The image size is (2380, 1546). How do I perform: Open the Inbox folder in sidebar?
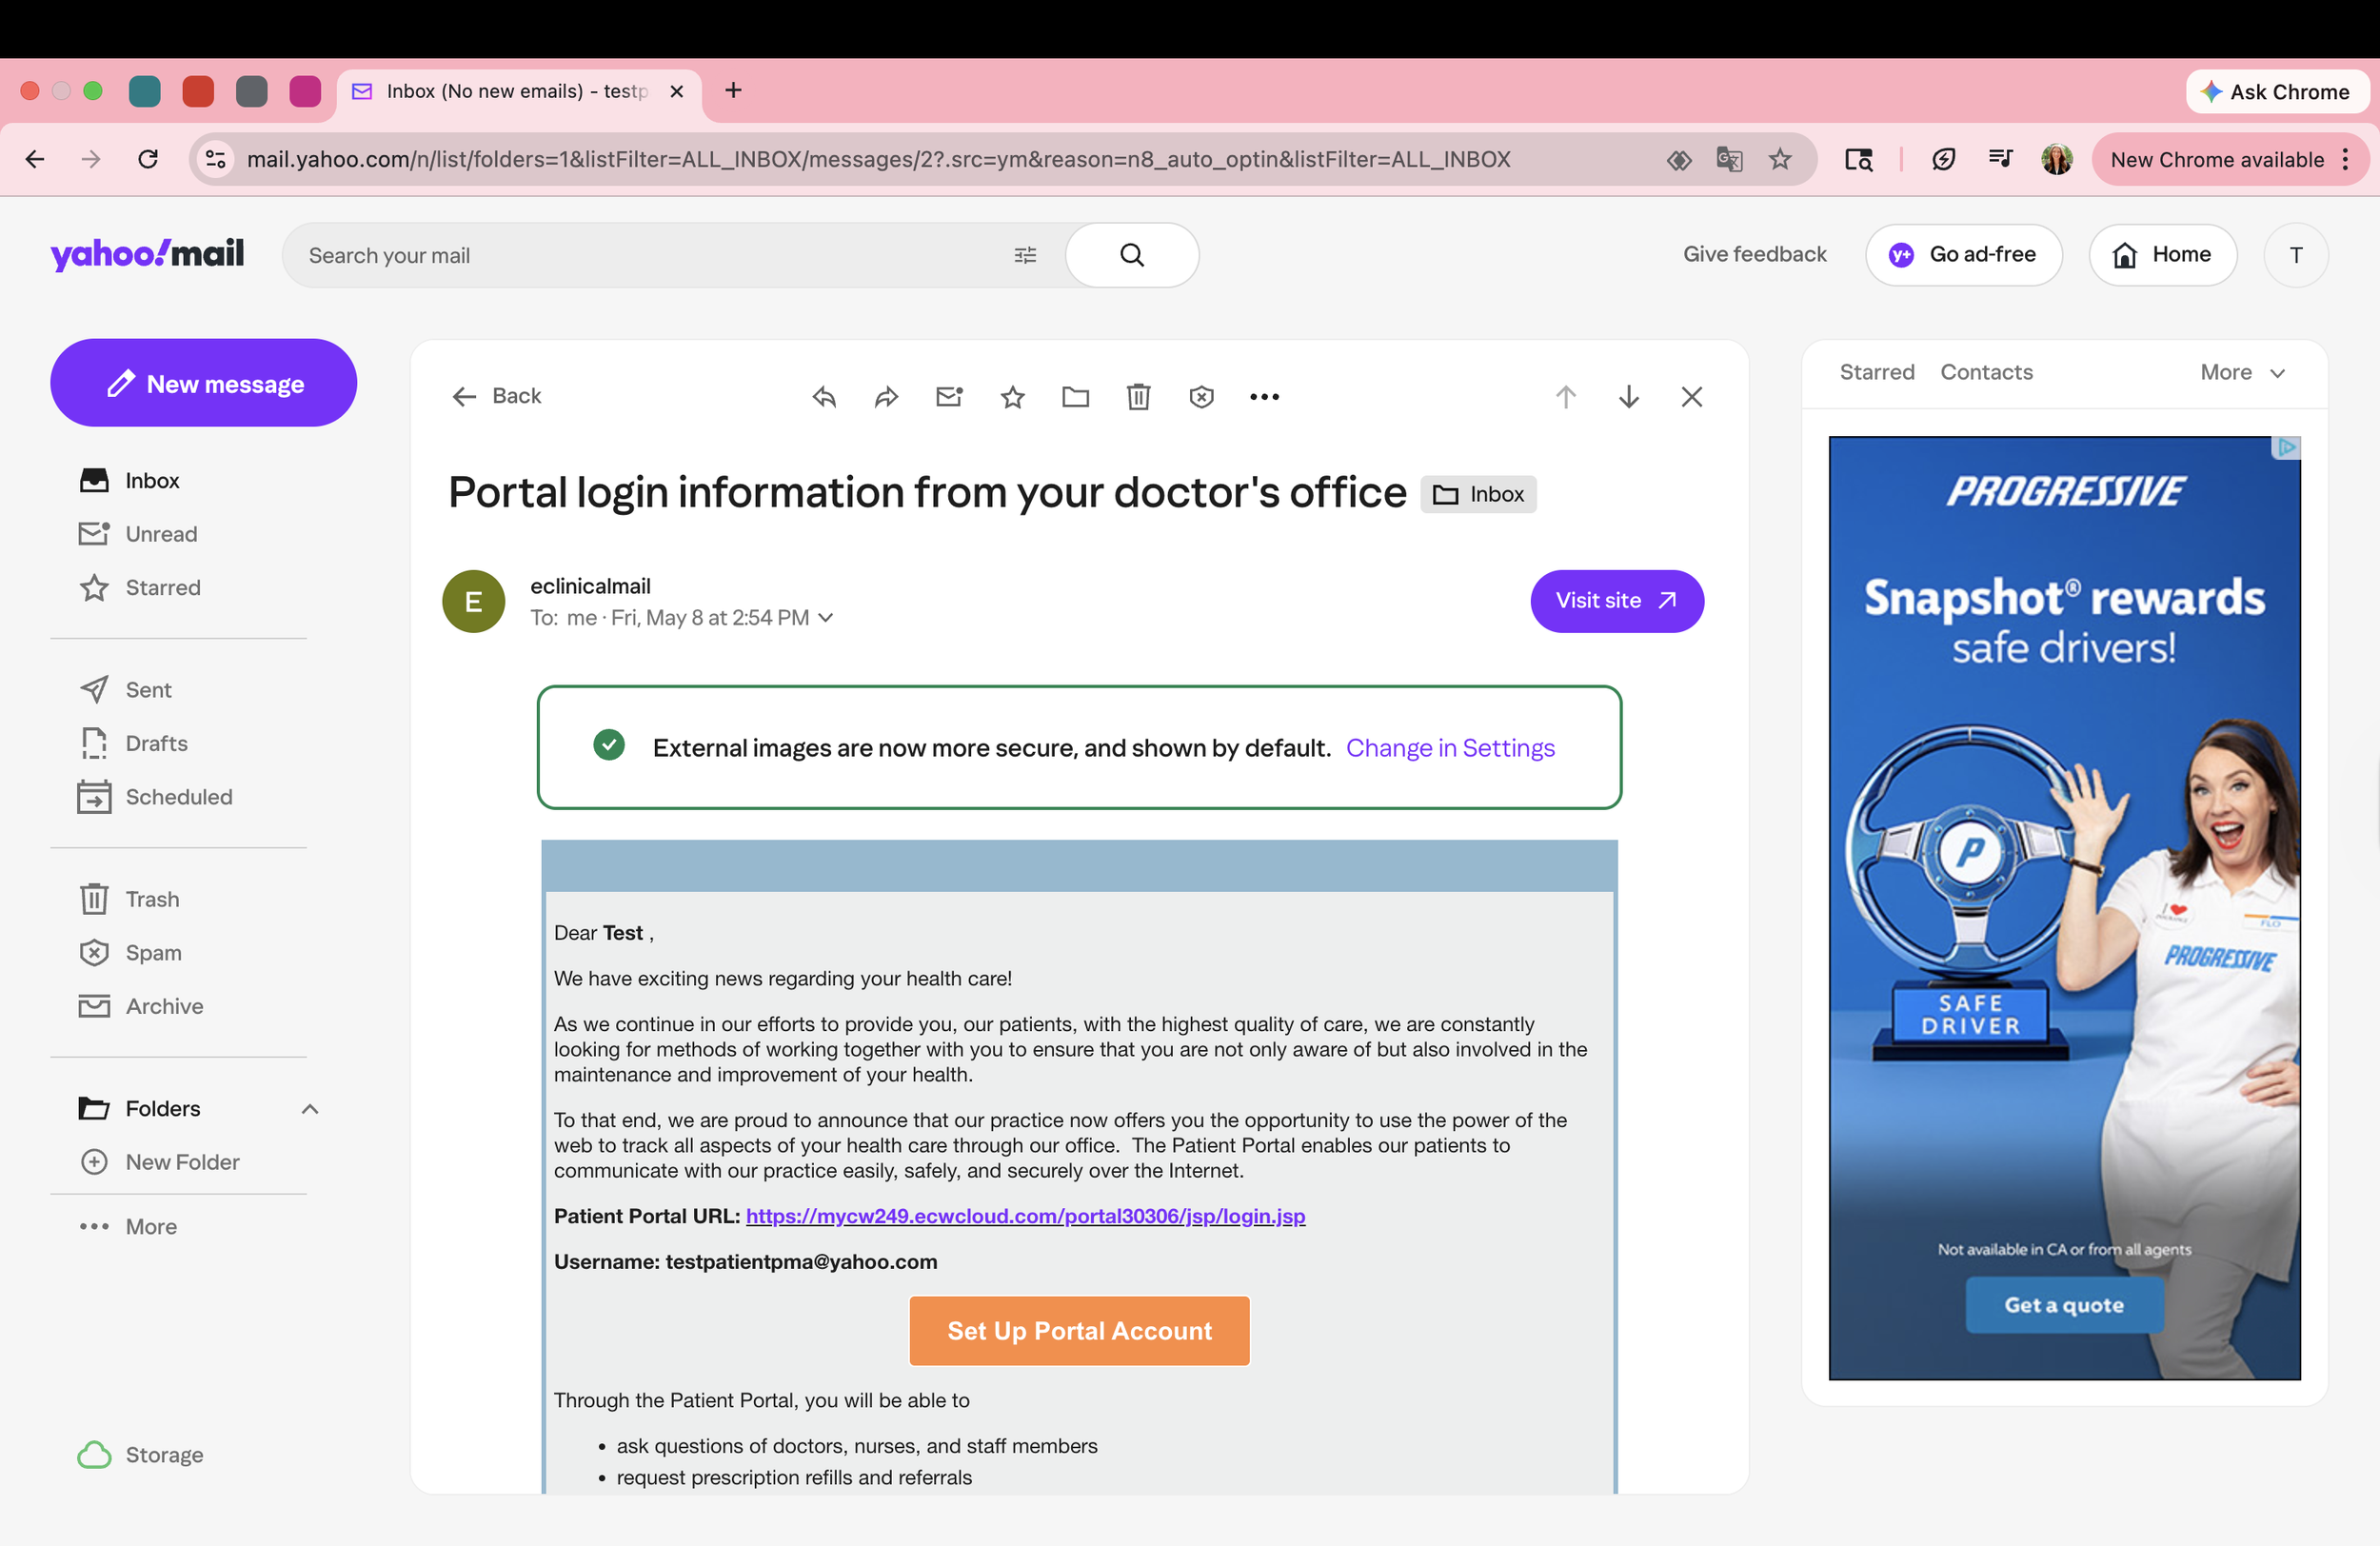(130, 481)
